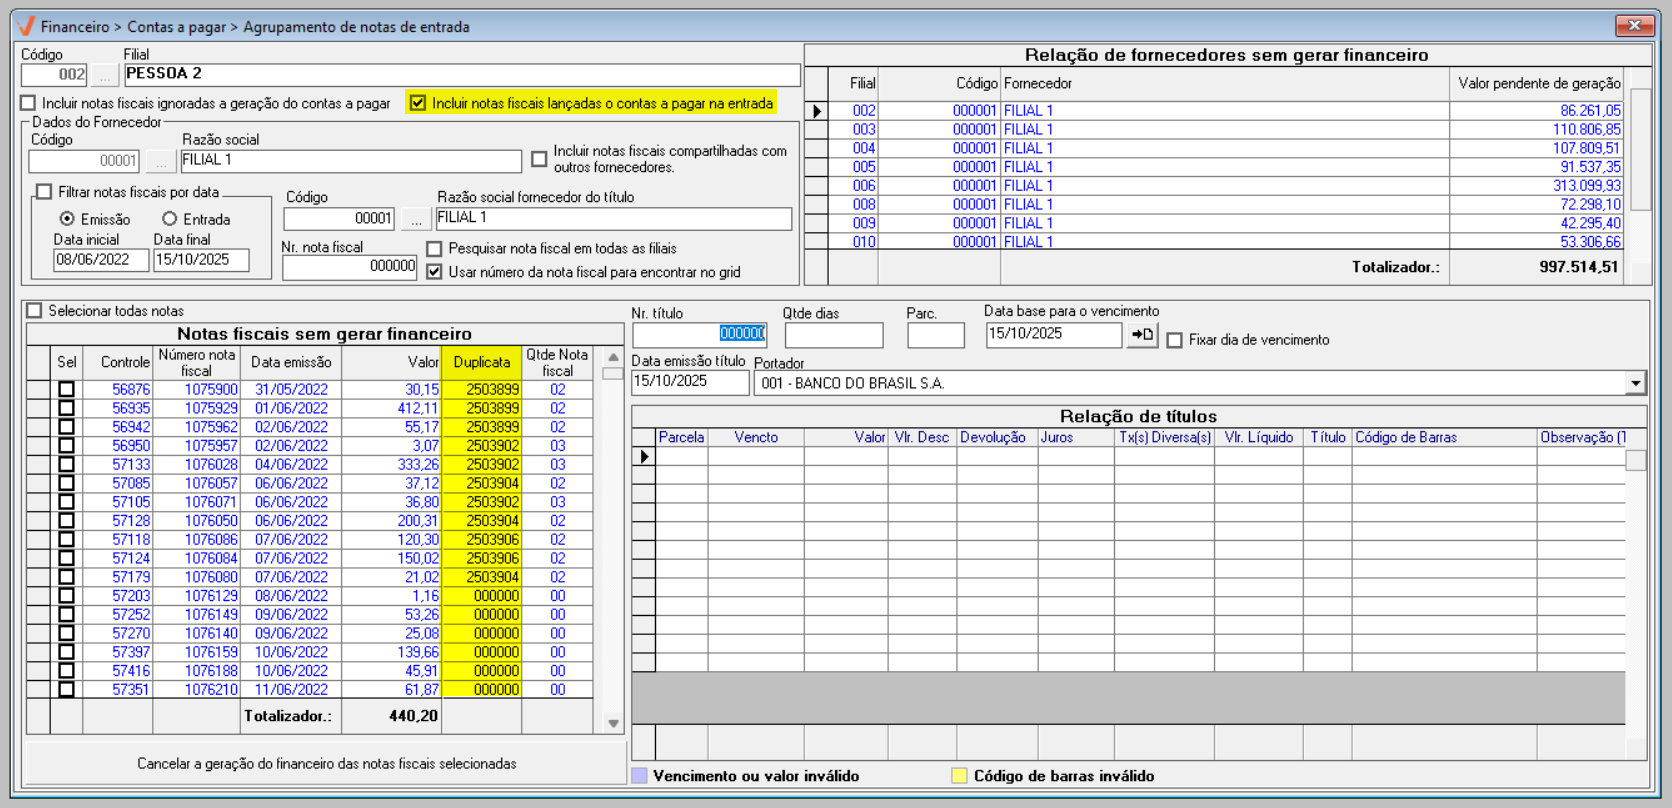1672x808 pixels.
Task: Enable Filtrar notas fiscais por data
Action: (44, 192)
